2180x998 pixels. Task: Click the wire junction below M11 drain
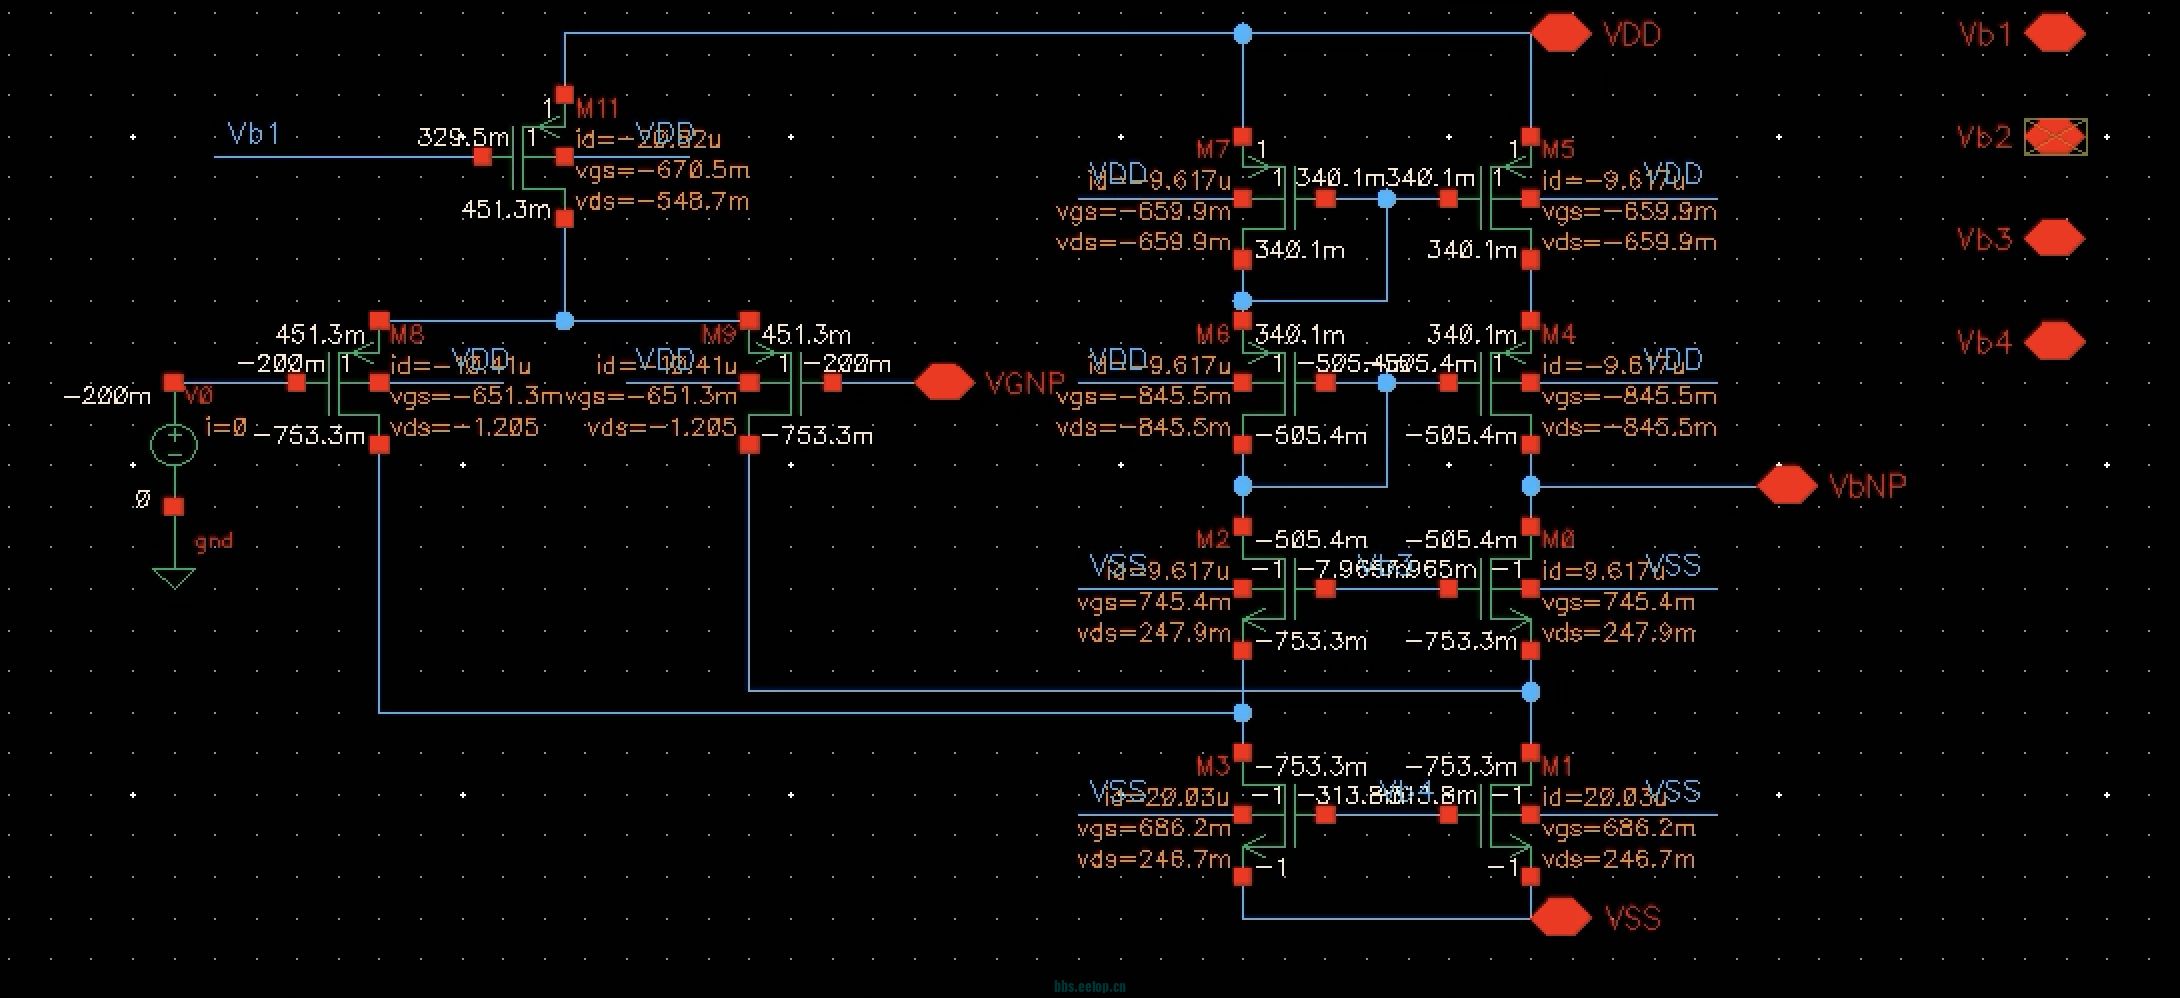564,321
